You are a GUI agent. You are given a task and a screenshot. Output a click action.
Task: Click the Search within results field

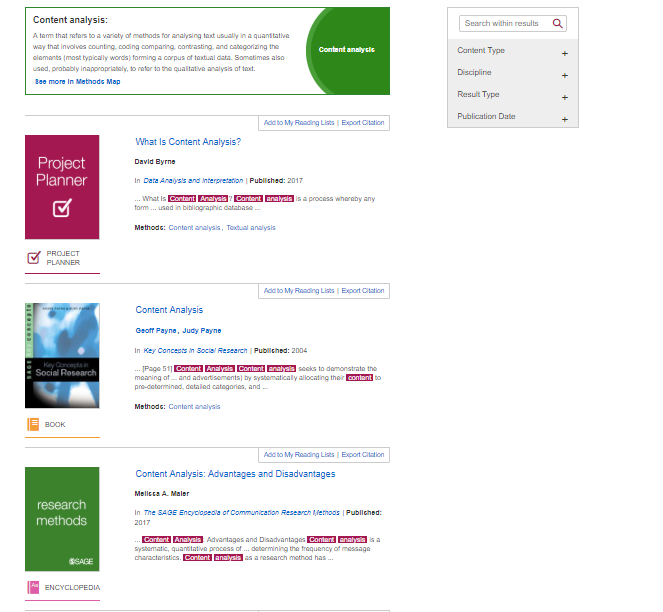coord(505,23)
